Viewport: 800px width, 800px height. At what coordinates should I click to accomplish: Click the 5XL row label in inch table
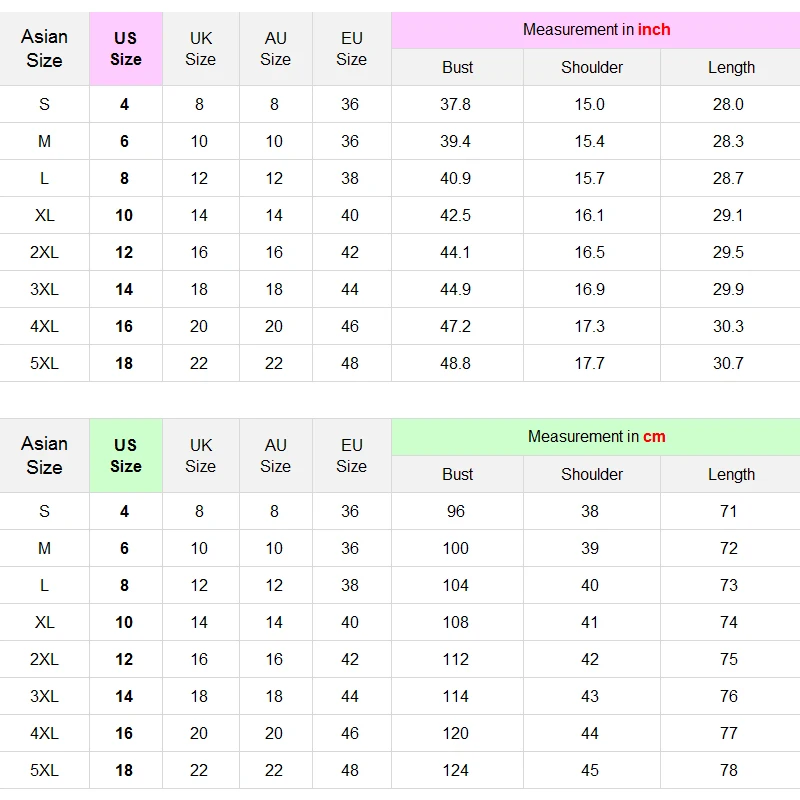pos(44,363)
